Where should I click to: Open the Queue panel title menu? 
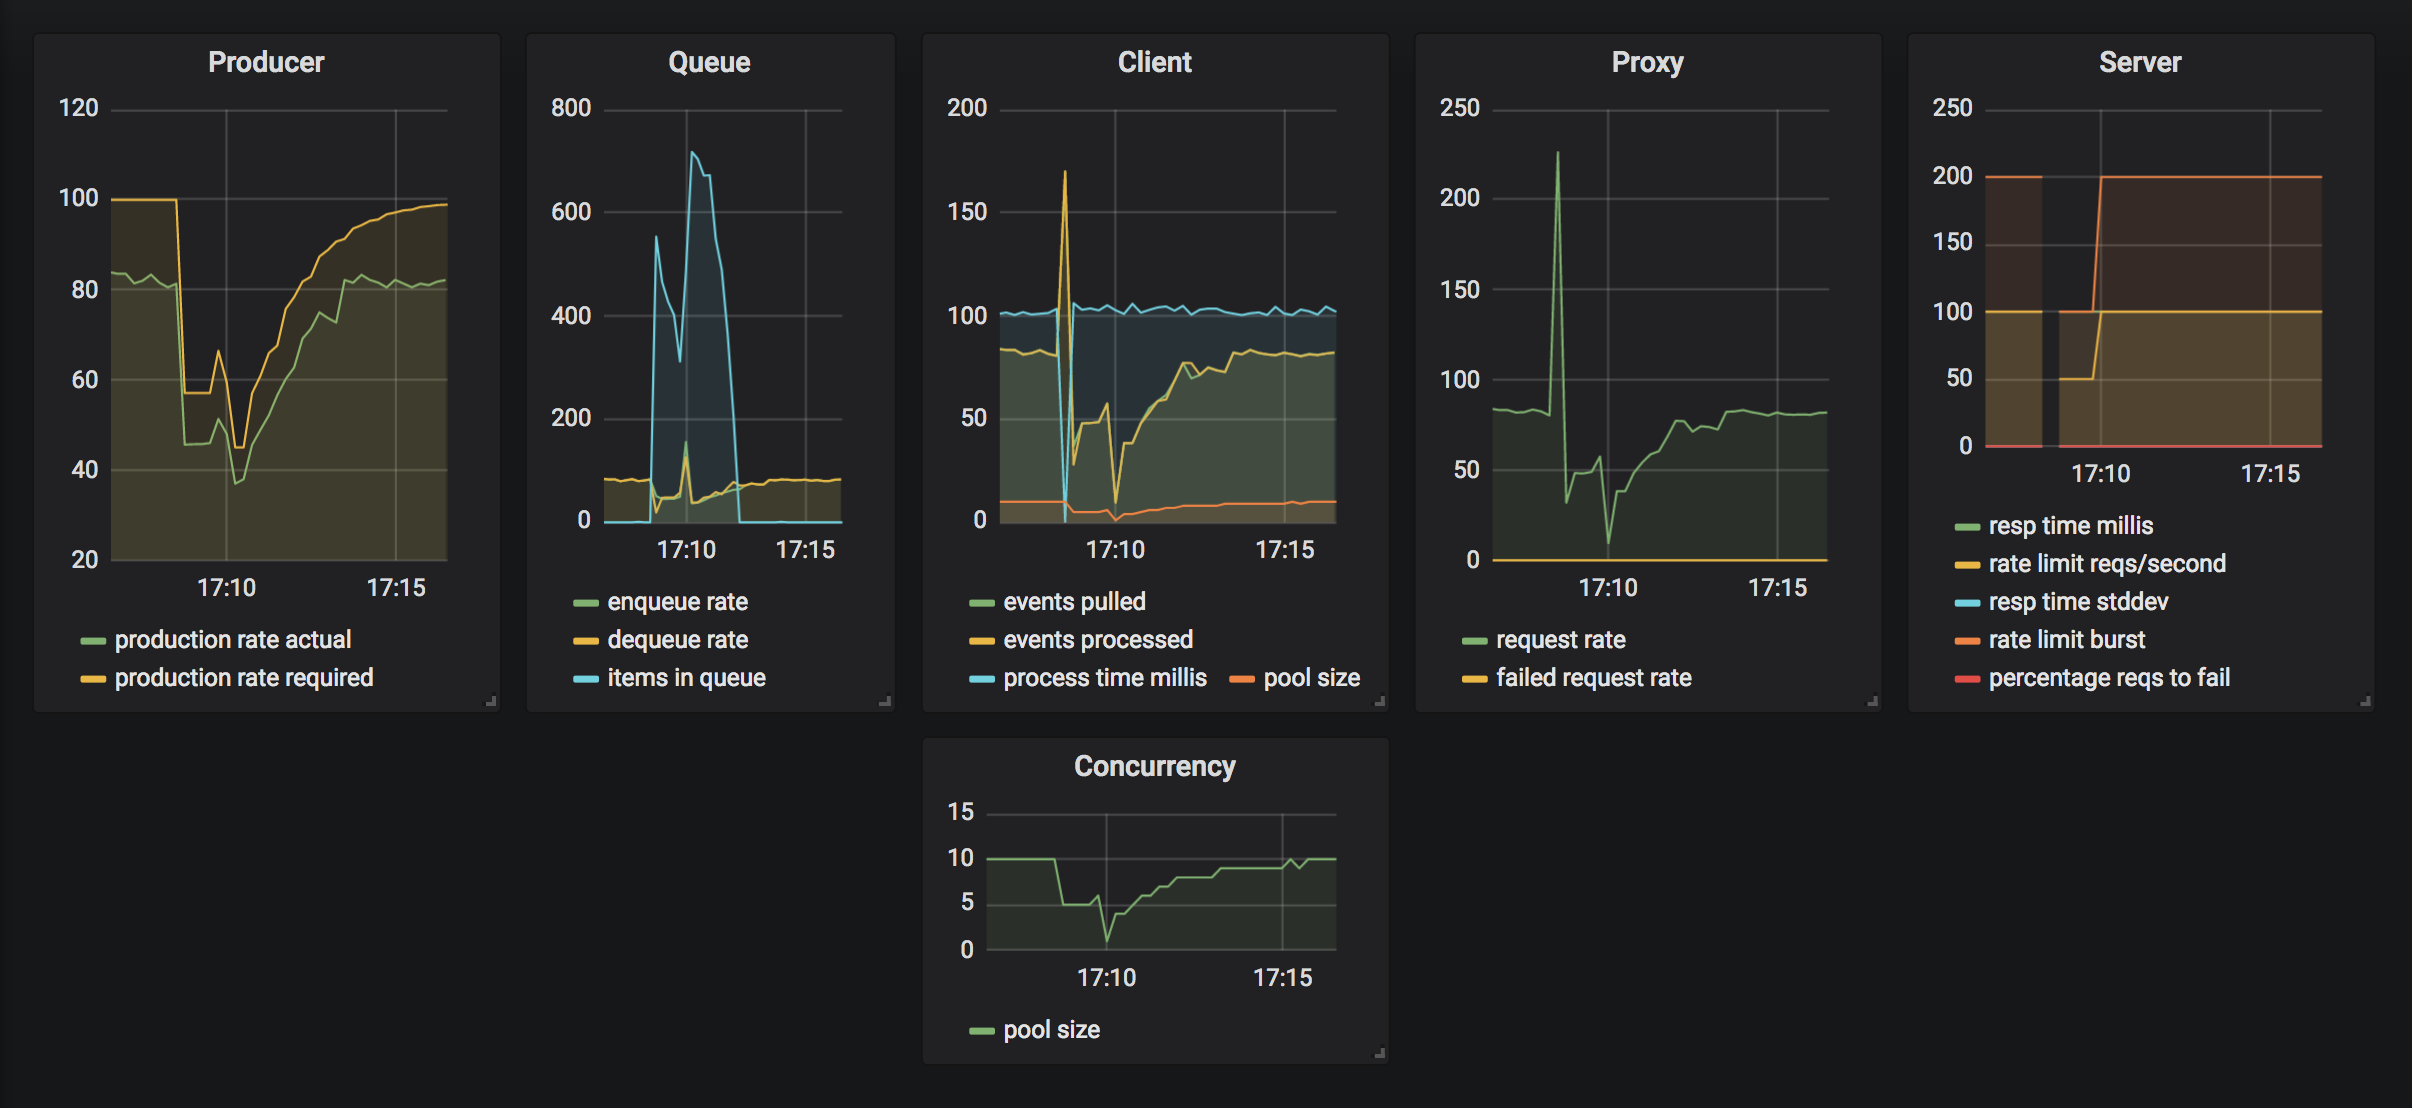click(709, 62)
